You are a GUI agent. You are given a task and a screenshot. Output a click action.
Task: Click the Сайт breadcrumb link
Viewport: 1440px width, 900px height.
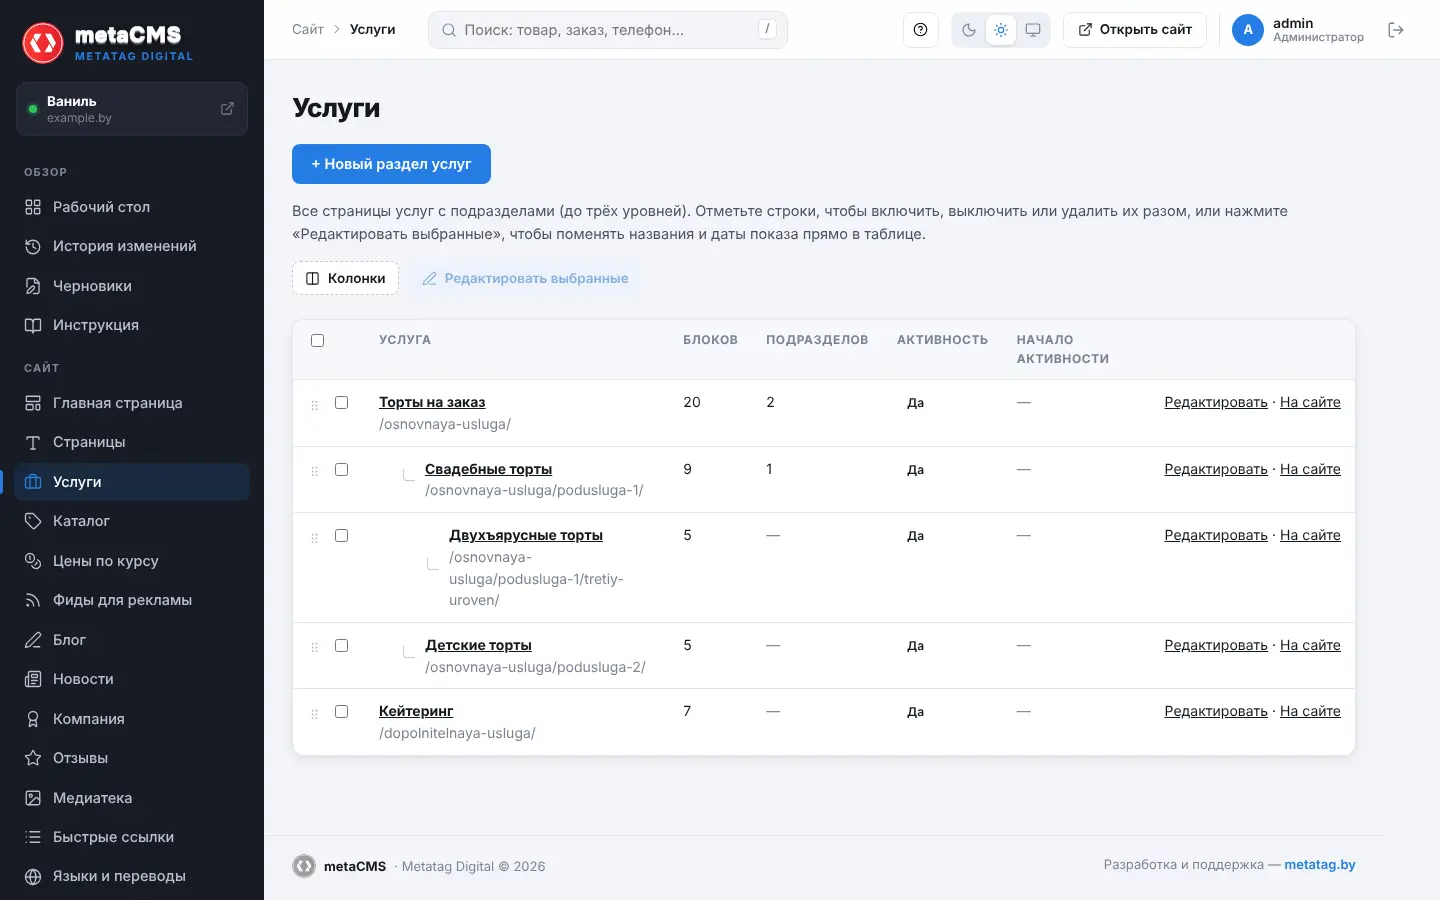pos(308,30)
